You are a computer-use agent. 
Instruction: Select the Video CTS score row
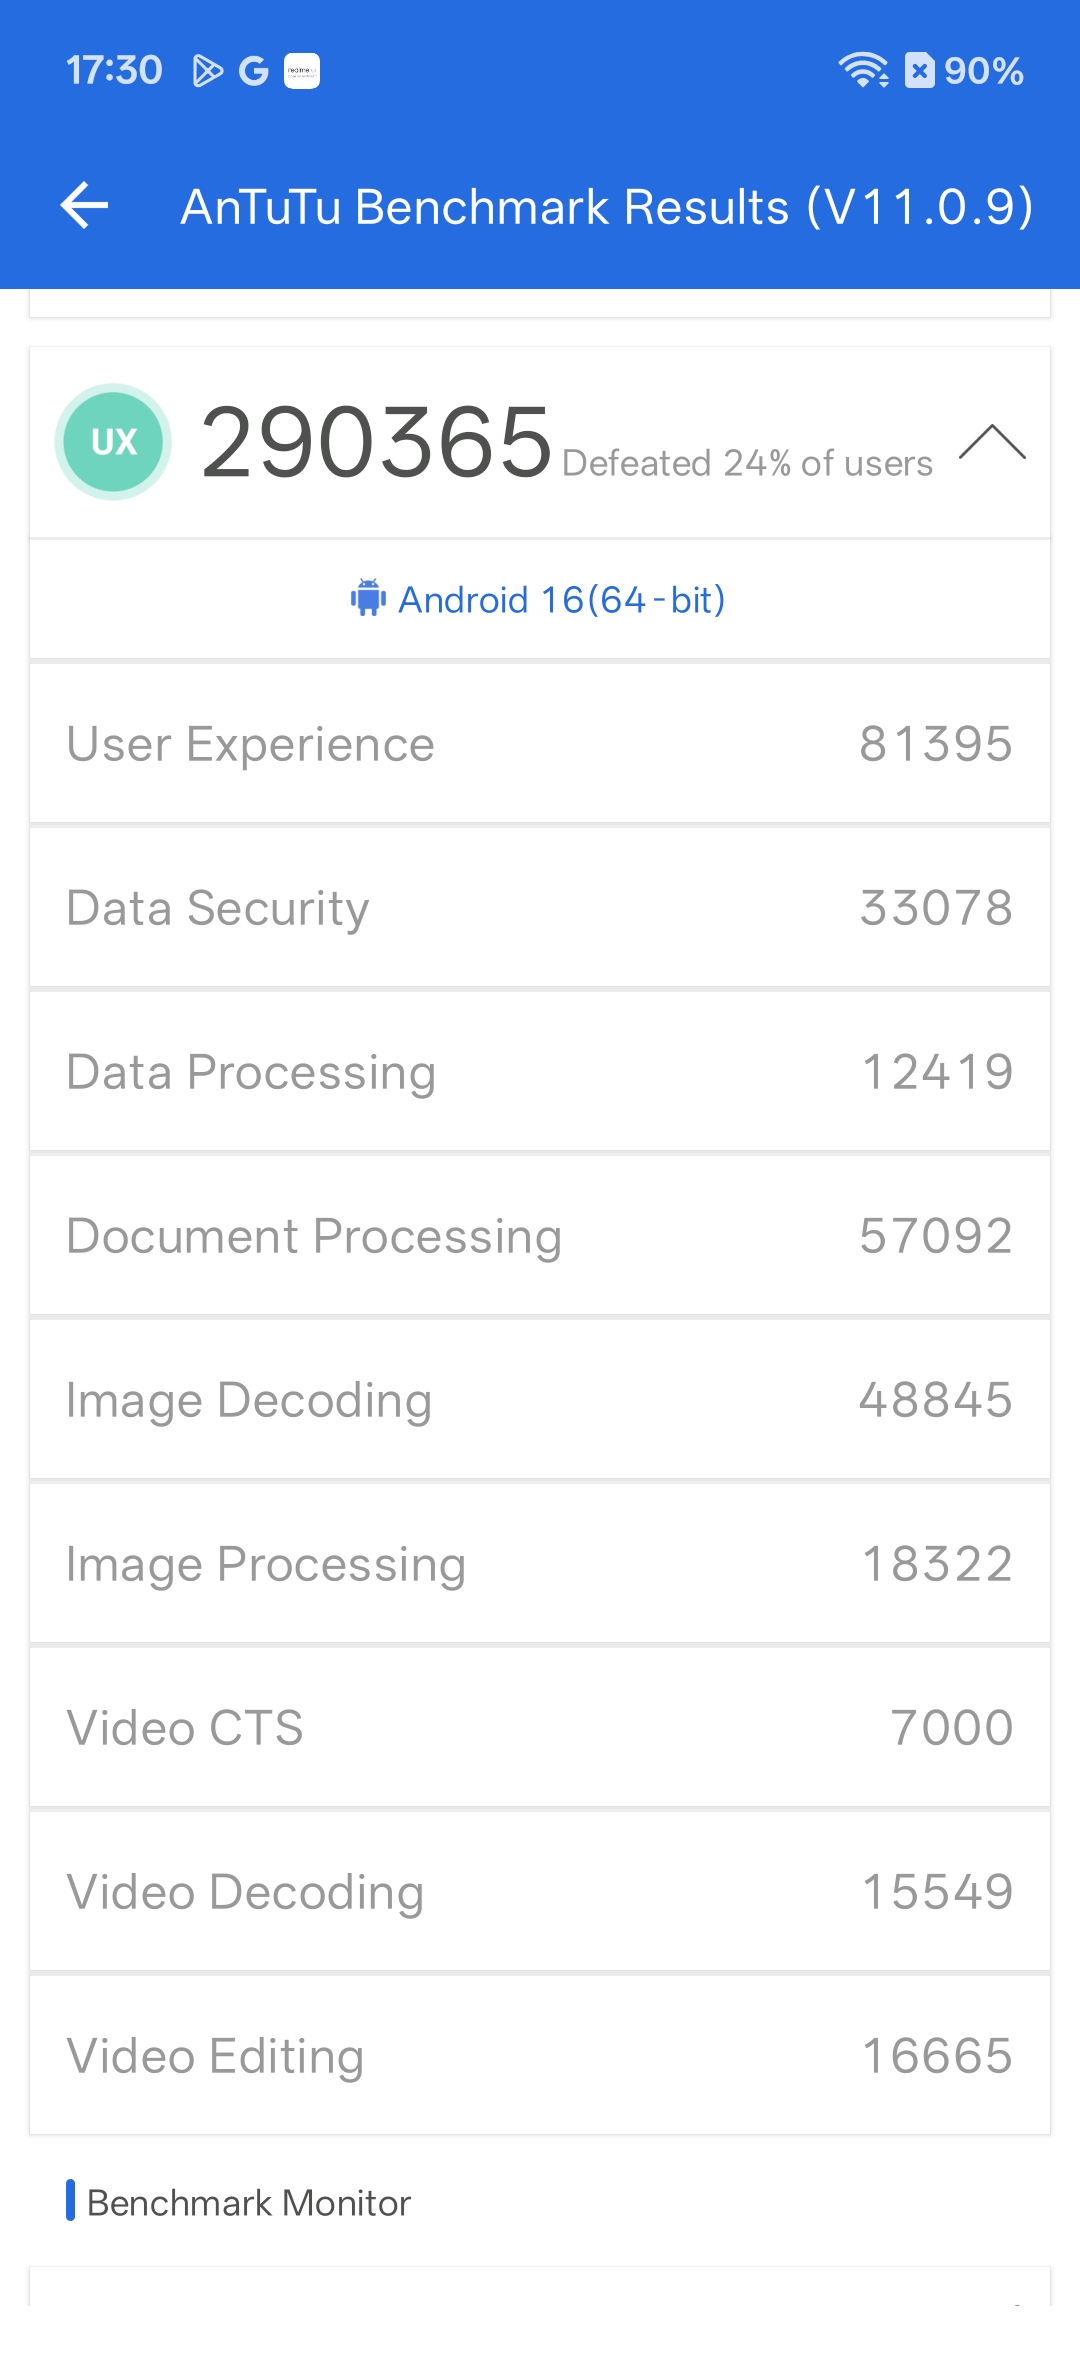pyautogui.click(x=540, y=1728)
